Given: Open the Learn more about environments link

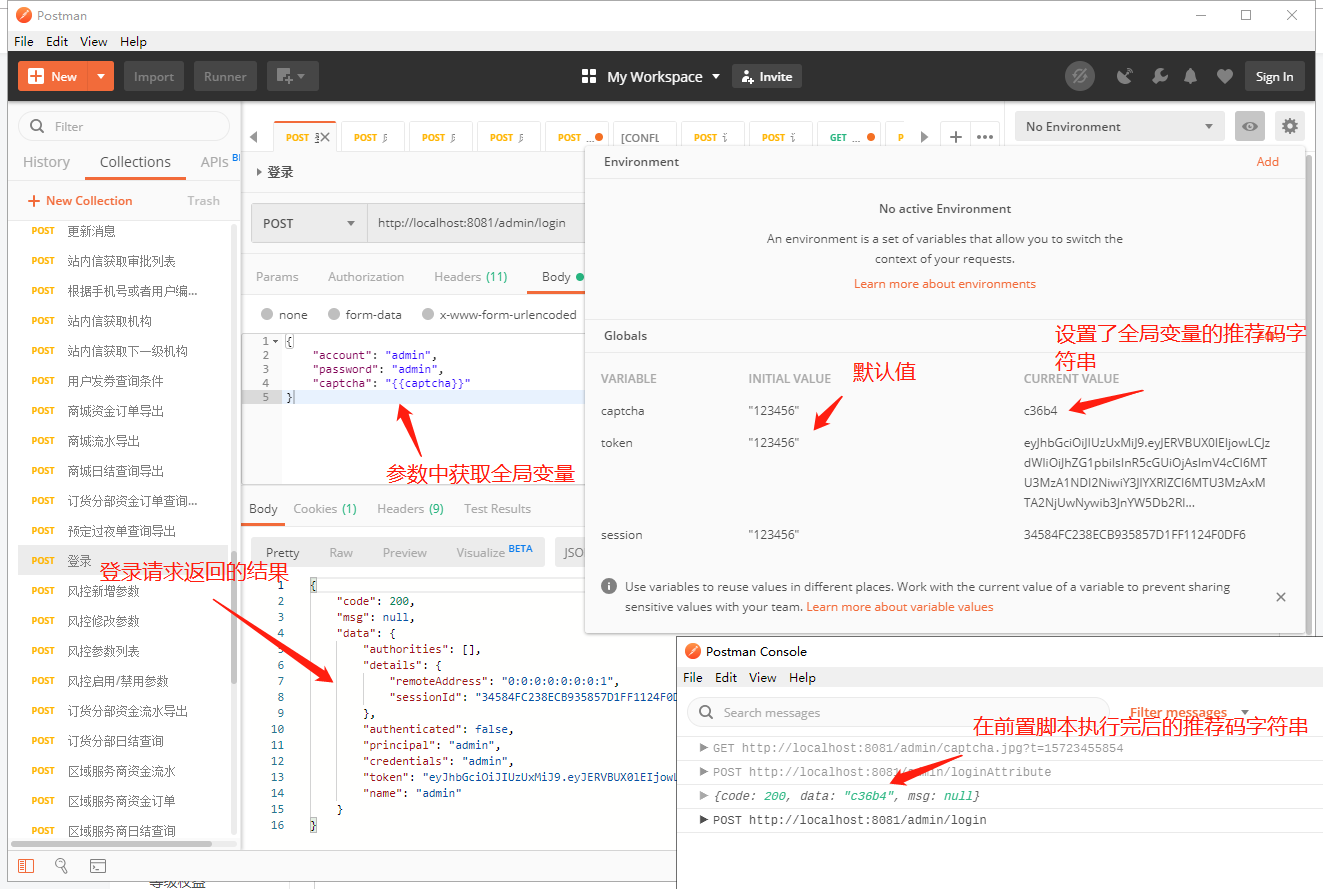Looking at the screenshot, I should (x=944, y=283).
